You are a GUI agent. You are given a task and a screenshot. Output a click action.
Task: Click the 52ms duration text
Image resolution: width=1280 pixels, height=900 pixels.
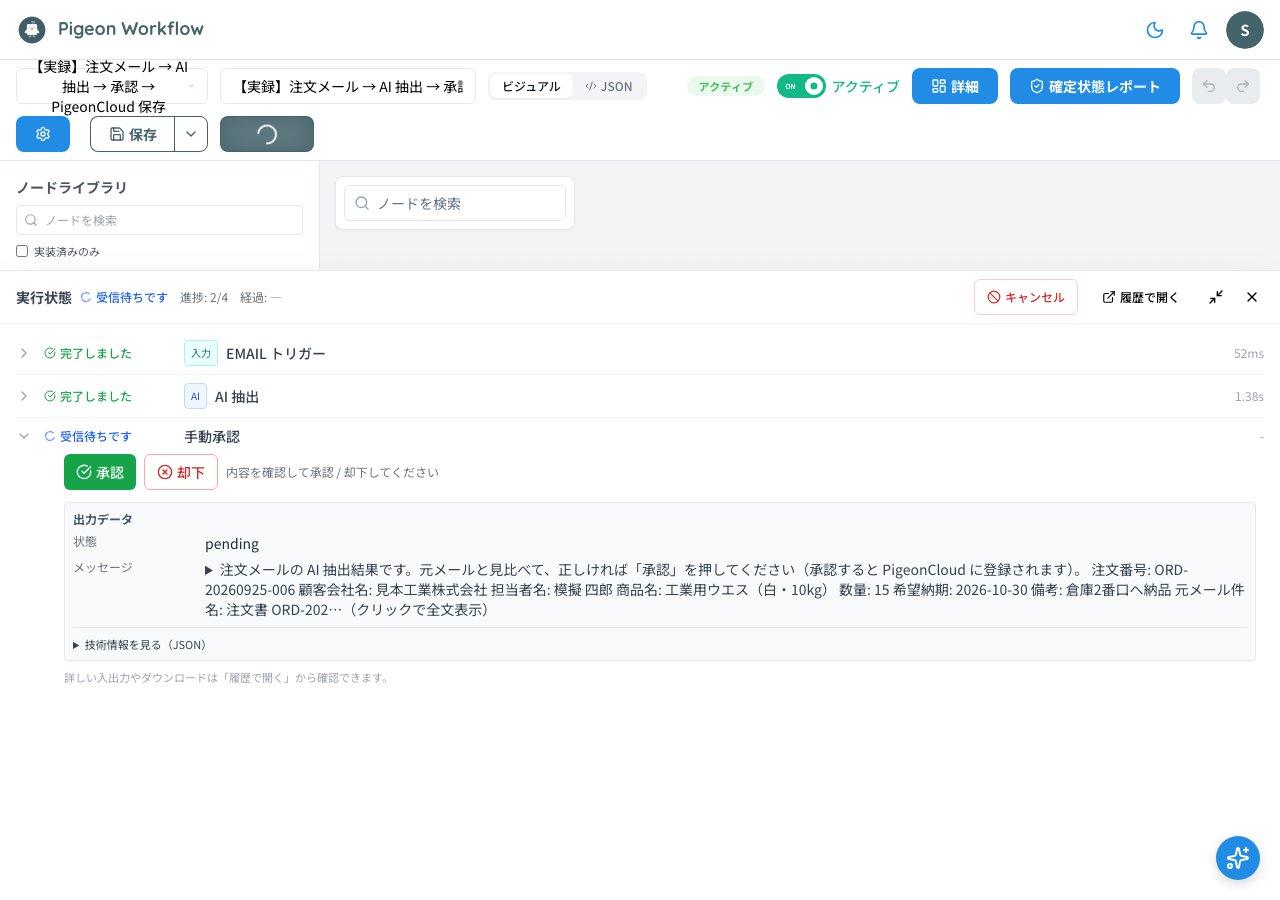(x=1249, y=354)
